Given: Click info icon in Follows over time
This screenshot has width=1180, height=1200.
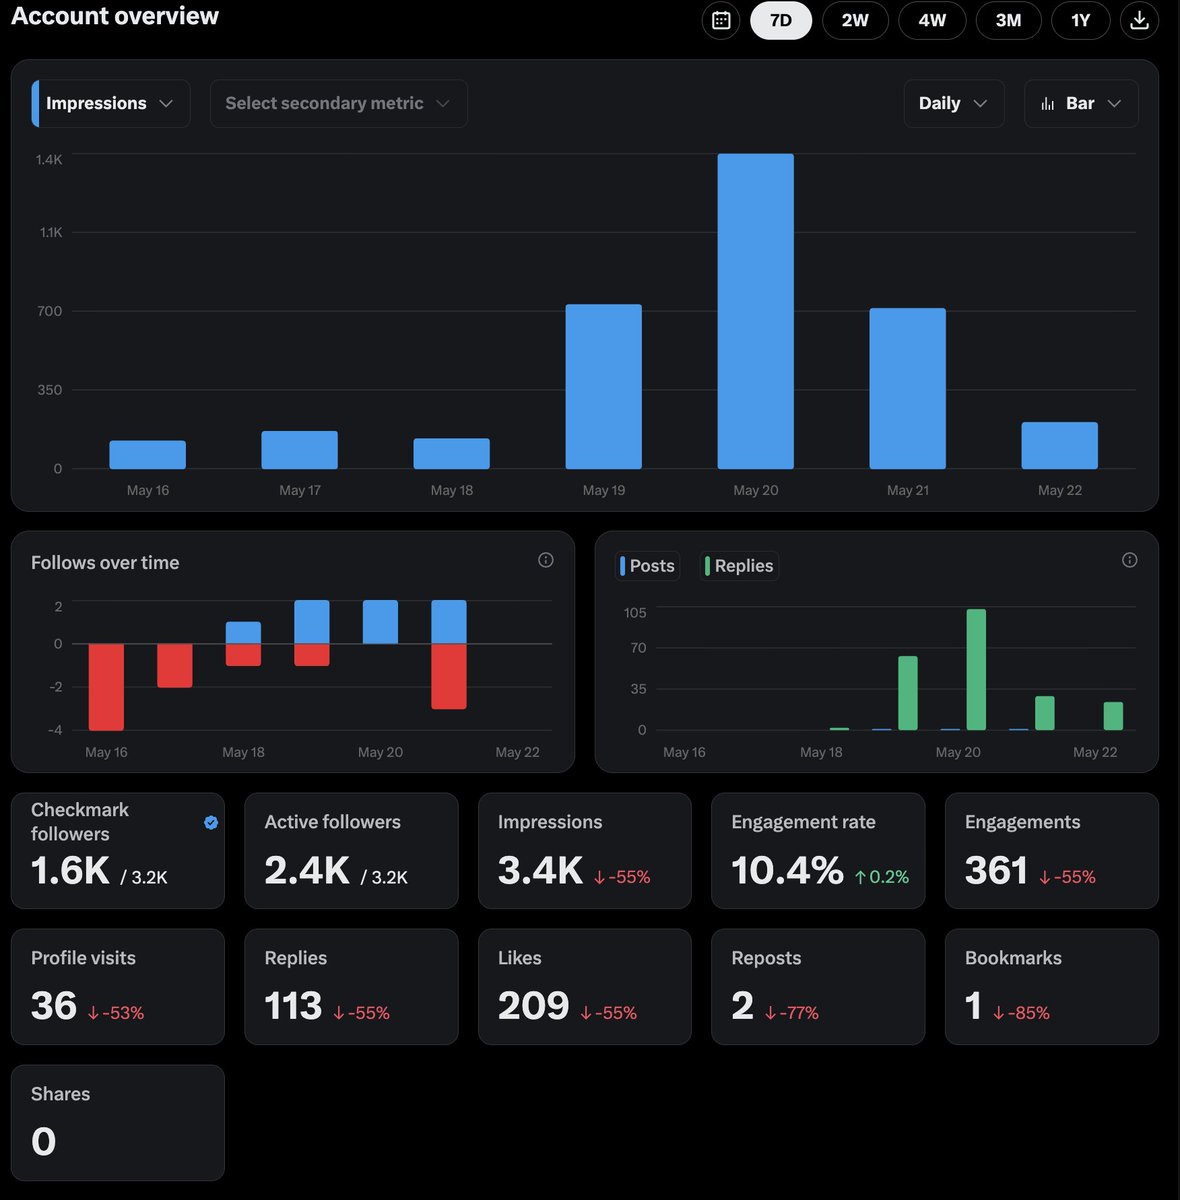Looking at the screenshot, I should coord(546,560).
